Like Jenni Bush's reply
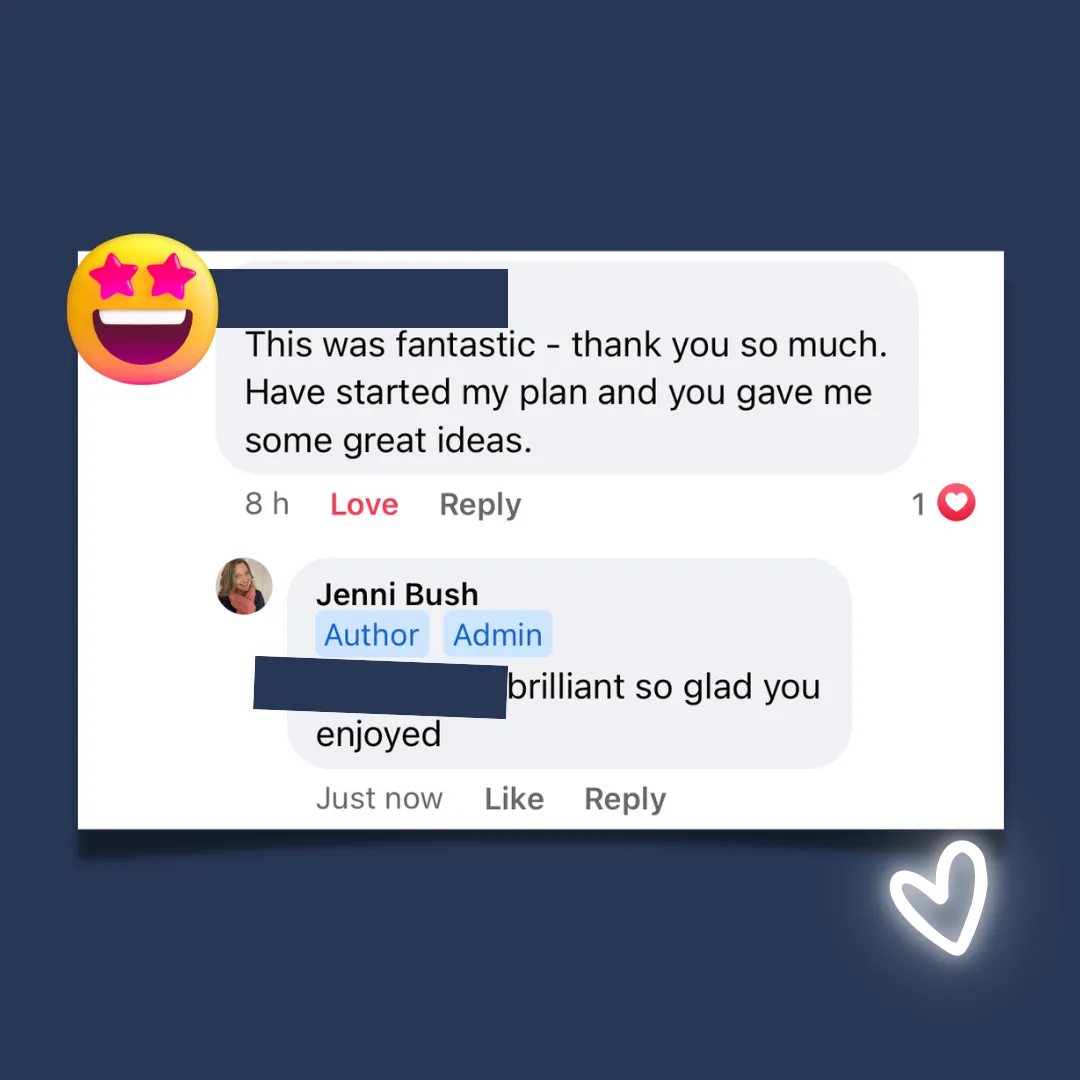1080x1080 pixels. [515, 799]
